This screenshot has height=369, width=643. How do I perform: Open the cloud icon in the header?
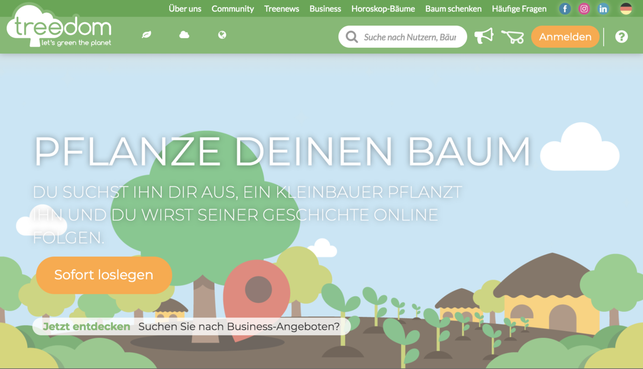pos(184,35)
